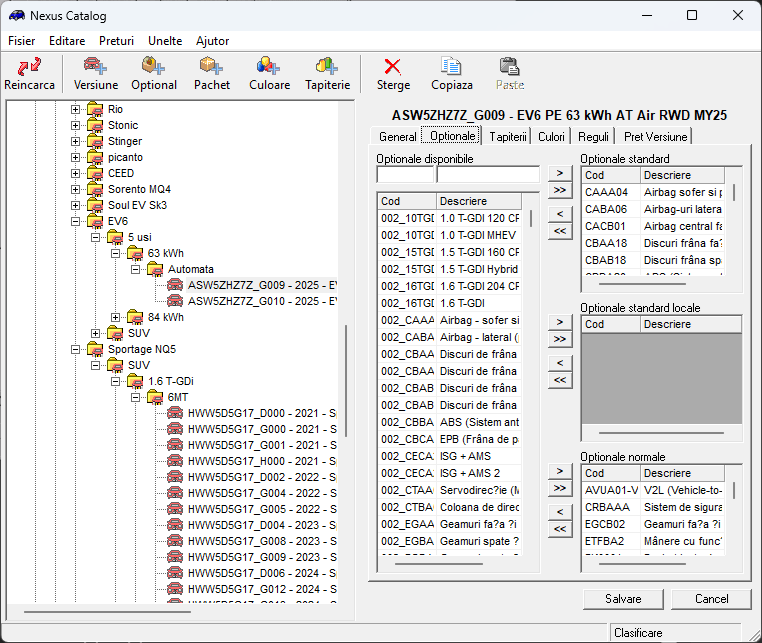Click the Salvare button

623,599
